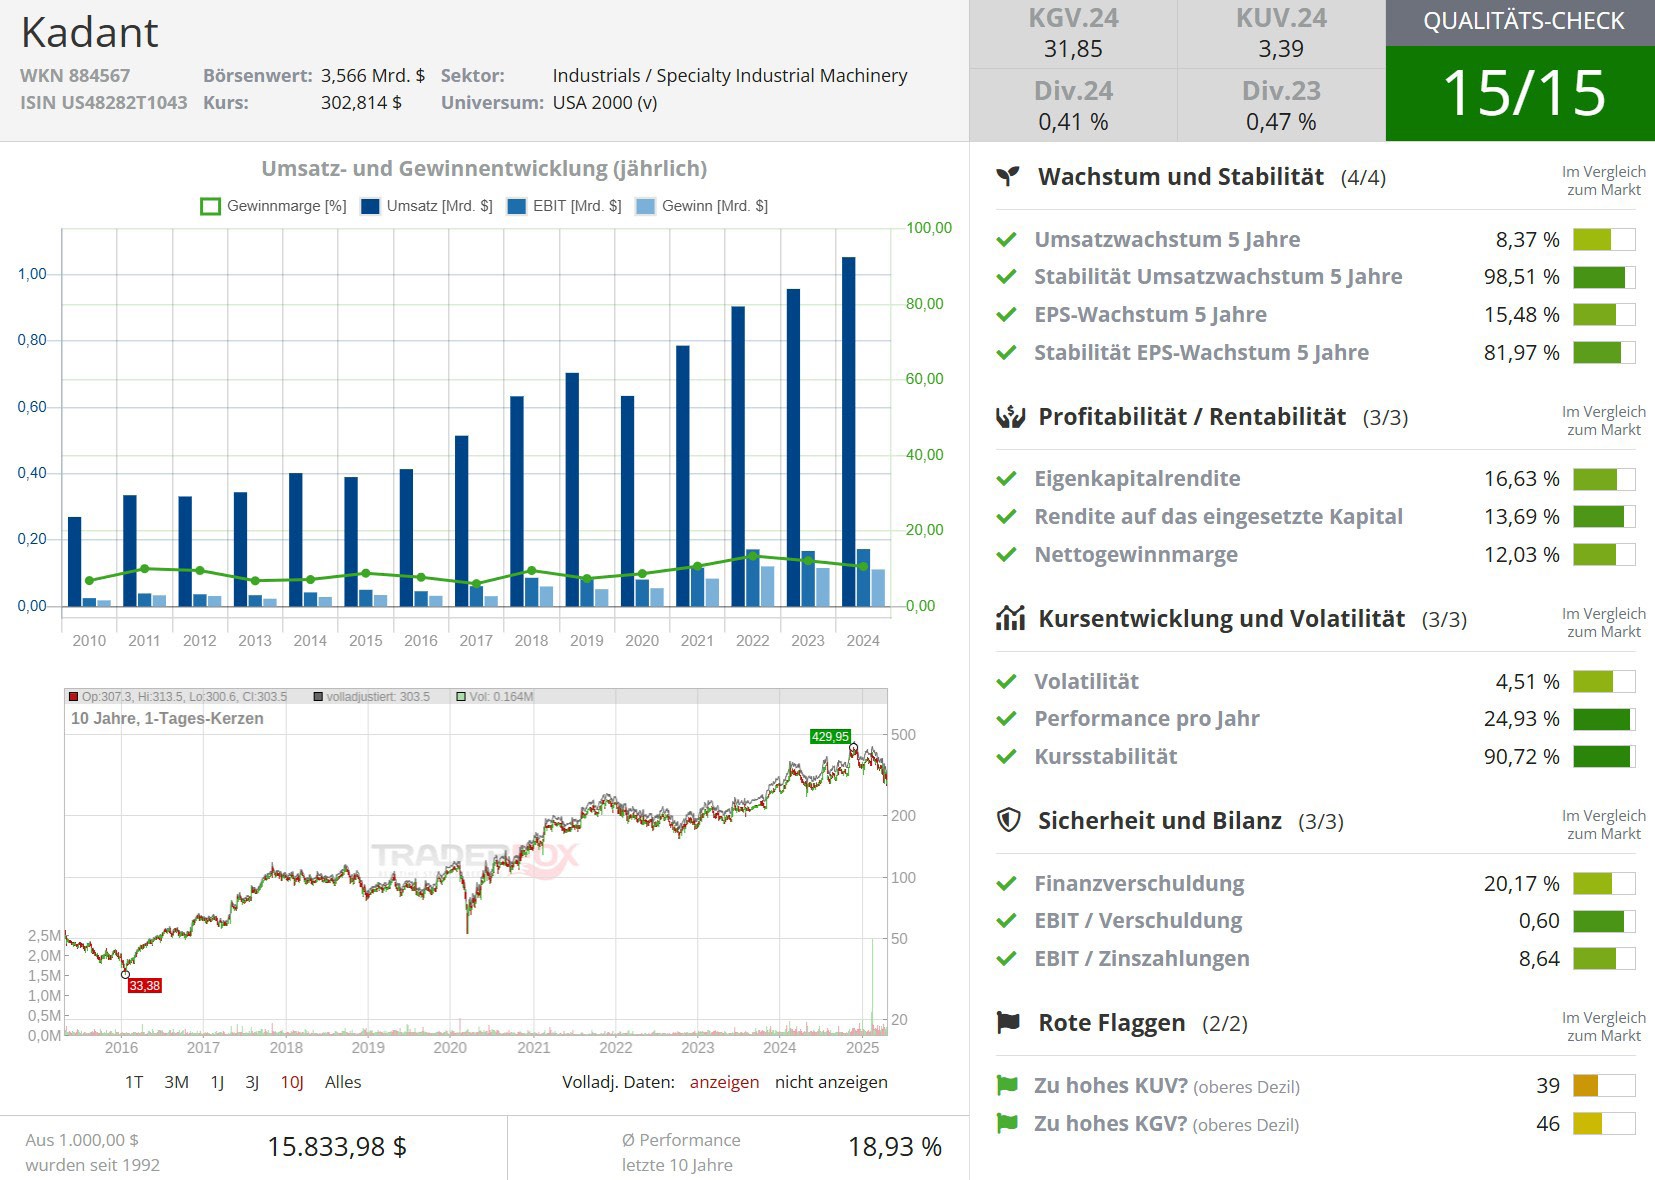This screenshot has height=1180, width=1655.
Task: Click the Eigenkapitalrendite value 16,63 %
Action: pos(1521,479)
